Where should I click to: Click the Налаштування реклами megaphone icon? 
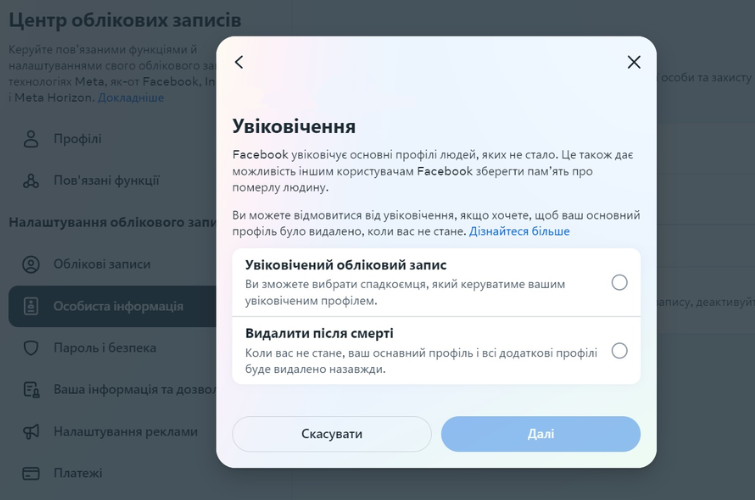(x=31, y=432)
